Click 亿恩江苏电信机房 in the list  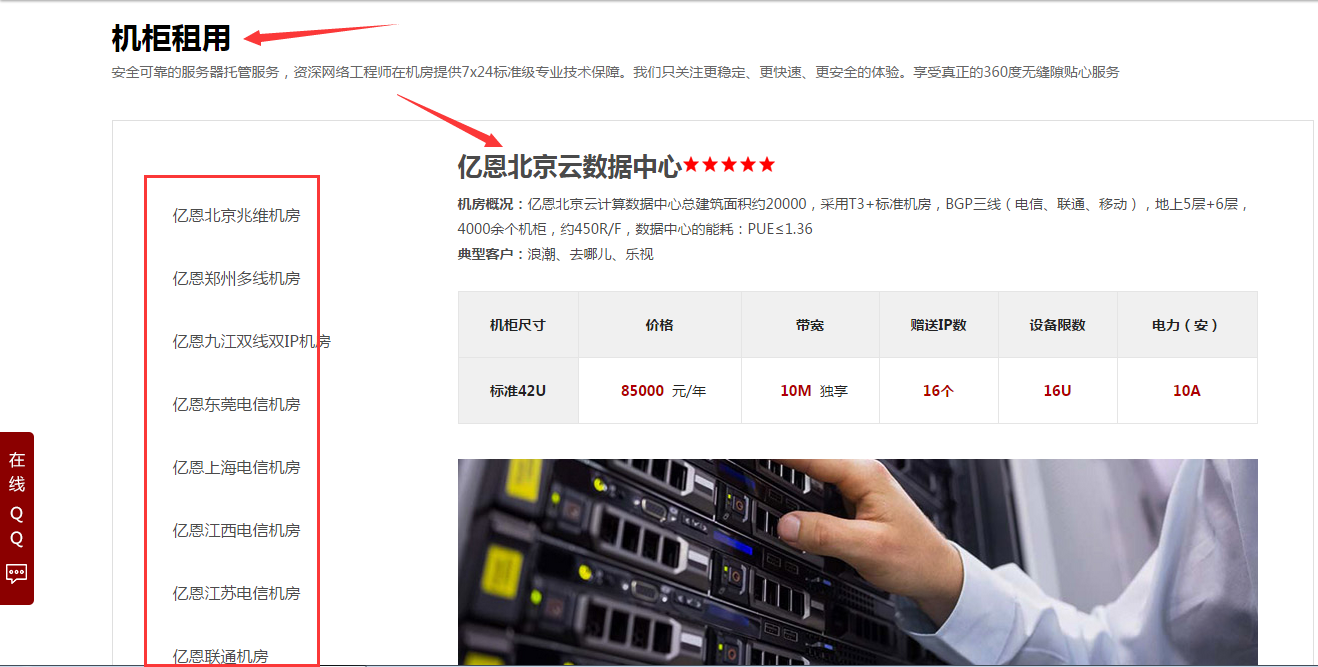pyautogui.click(x=236, y=594)
